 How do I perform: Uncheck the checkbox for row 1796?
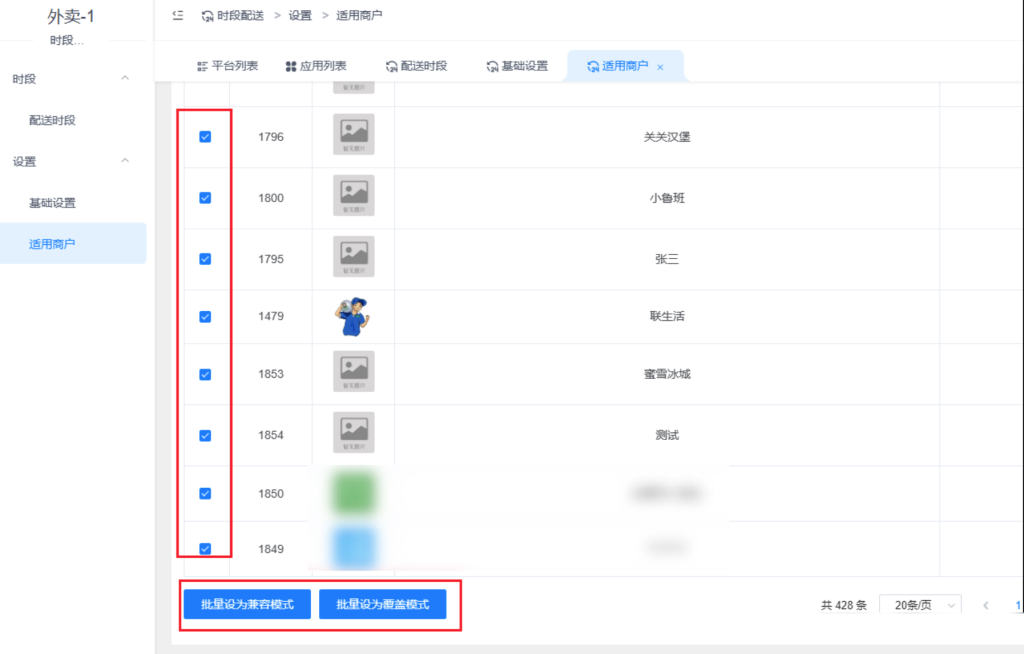tap(205, 137)
